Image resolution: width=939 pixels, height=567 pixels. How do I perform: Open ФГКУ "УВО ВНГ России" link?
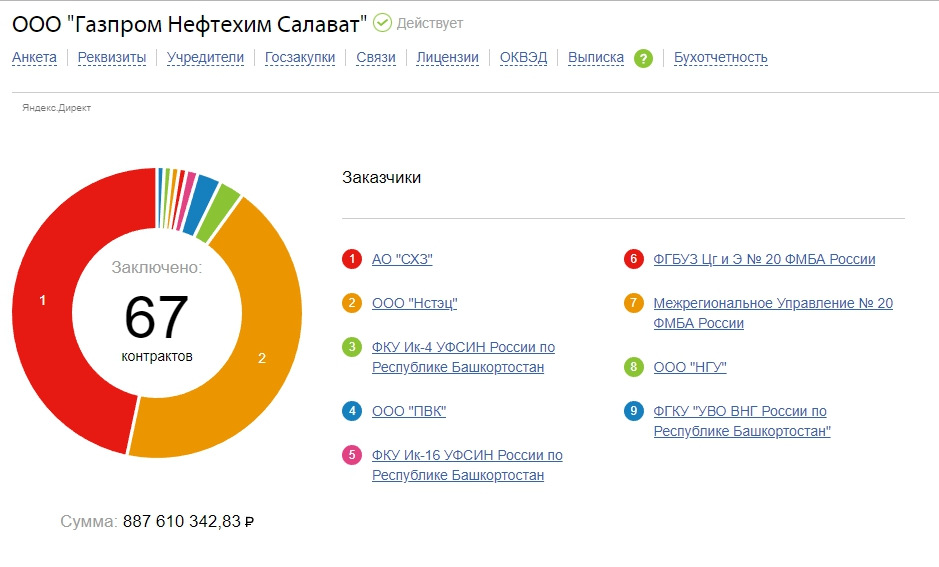click(742, 421)
